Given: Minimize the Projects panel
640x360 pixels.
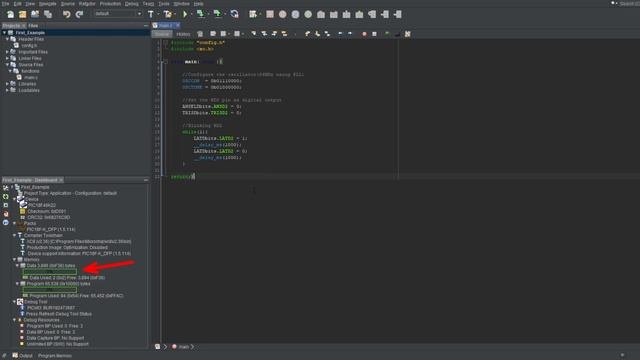Looking at the screenshot, I should pos(146,25).
